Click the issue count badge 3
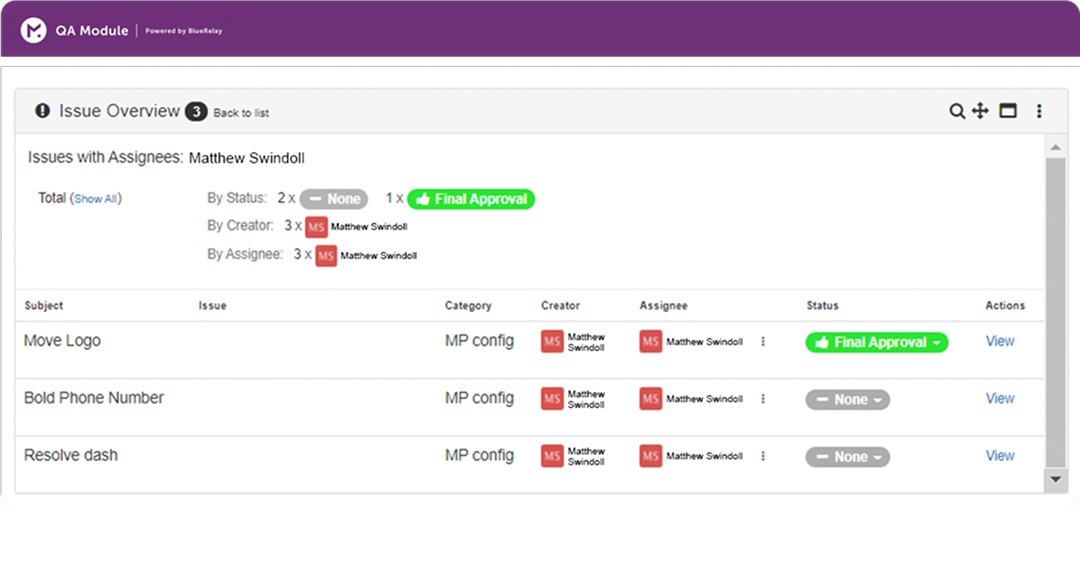1080x569 pixels. [196, 112]
